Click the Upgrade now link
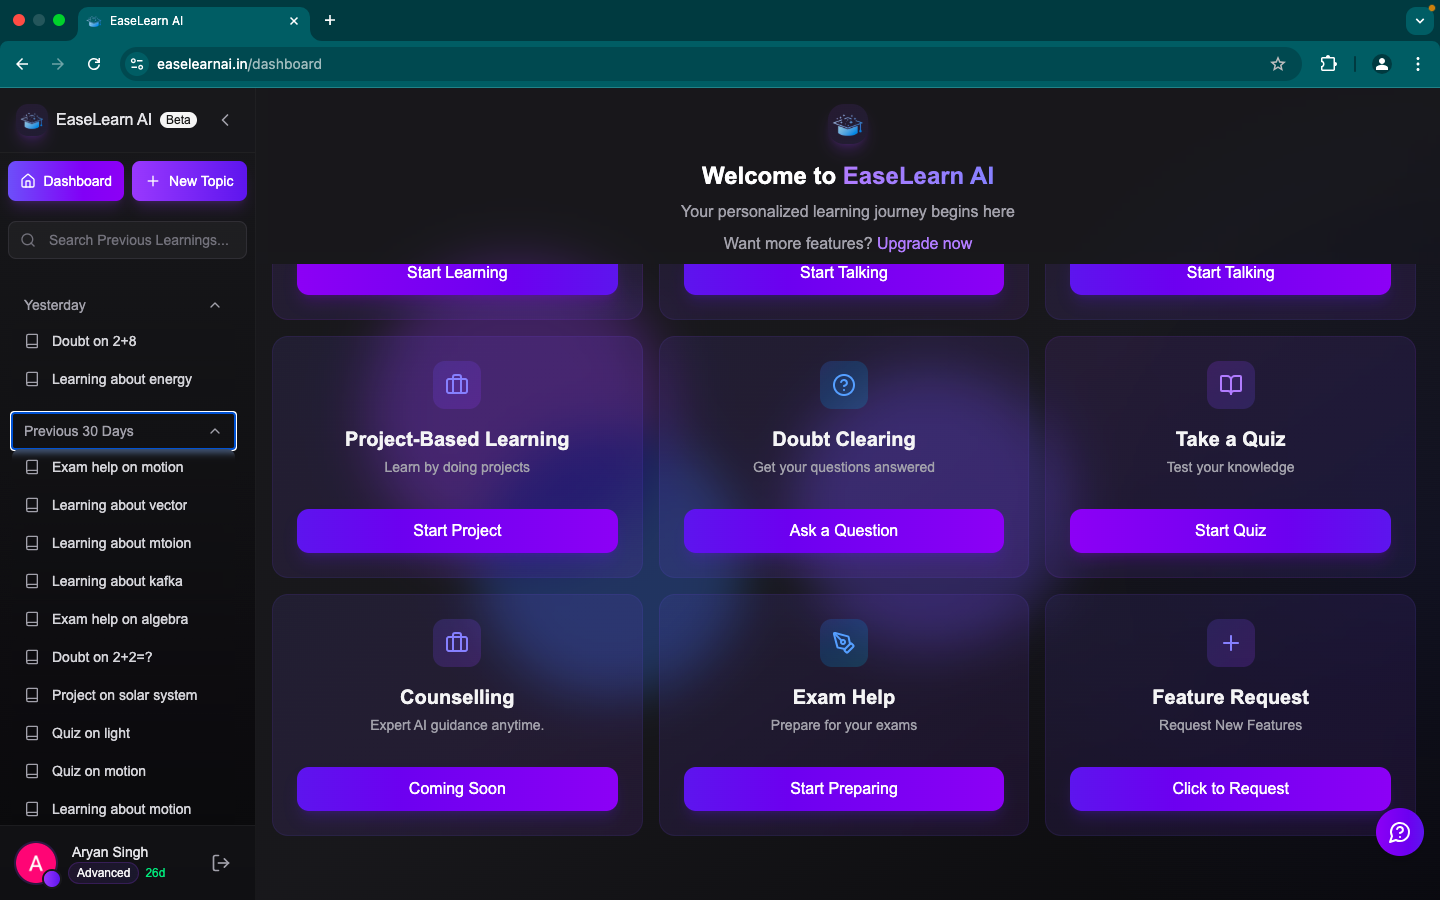1440x900 pixels. point(923,243)
